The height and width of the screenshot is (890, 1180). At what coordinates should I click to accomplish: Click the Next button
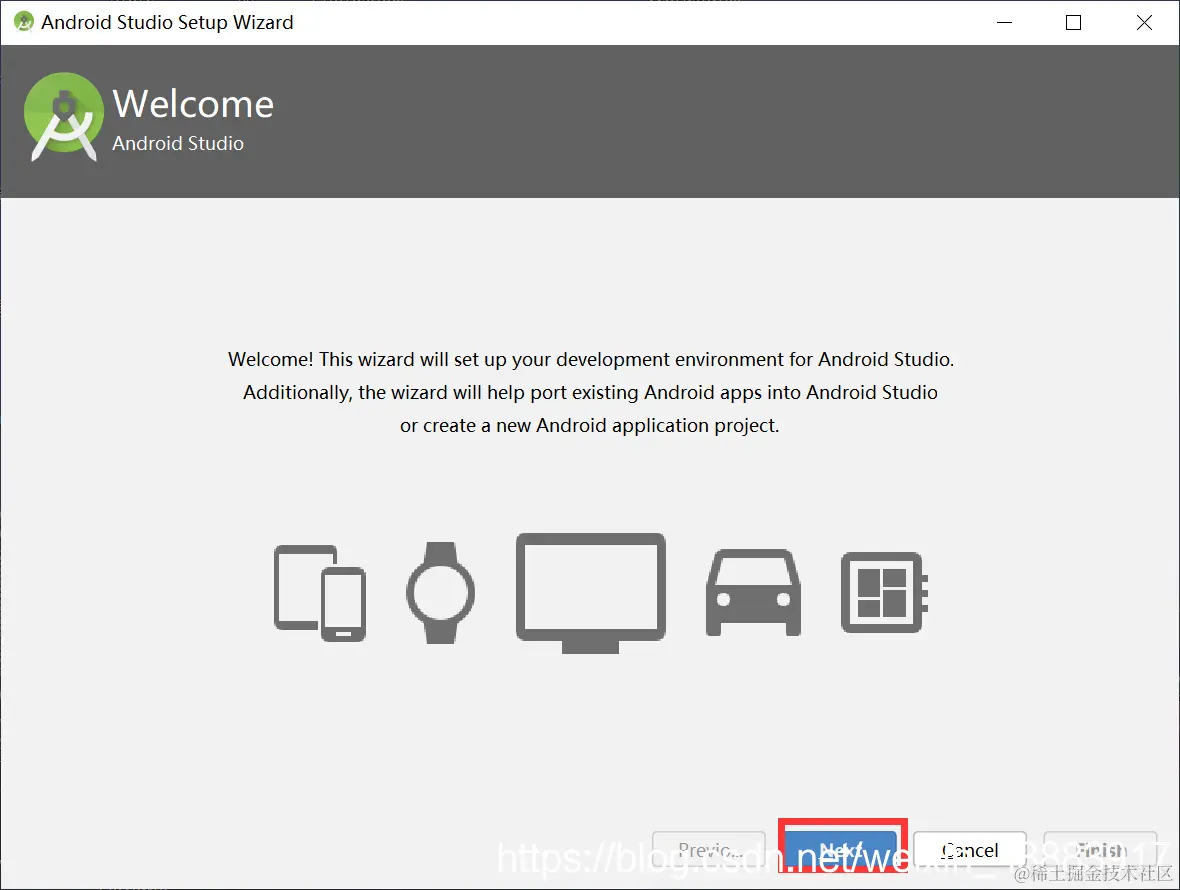click(842, 850)
